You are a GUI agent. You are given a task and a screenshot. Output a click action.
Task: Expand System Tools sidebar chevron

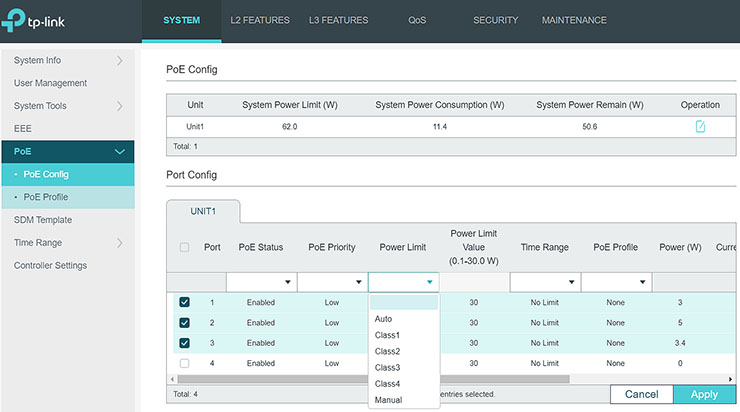120,106
